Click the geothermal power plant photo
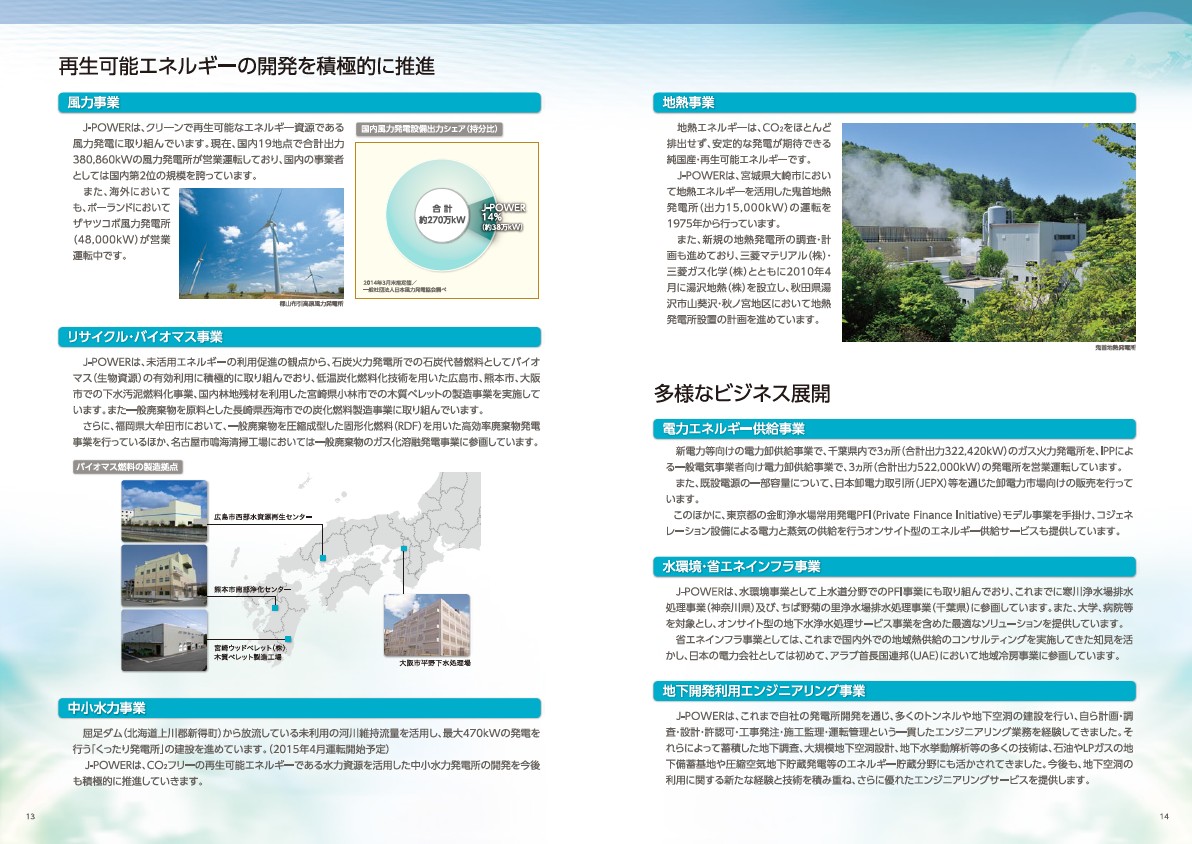Screen dimensions: 1192x844 pos(989,233)
